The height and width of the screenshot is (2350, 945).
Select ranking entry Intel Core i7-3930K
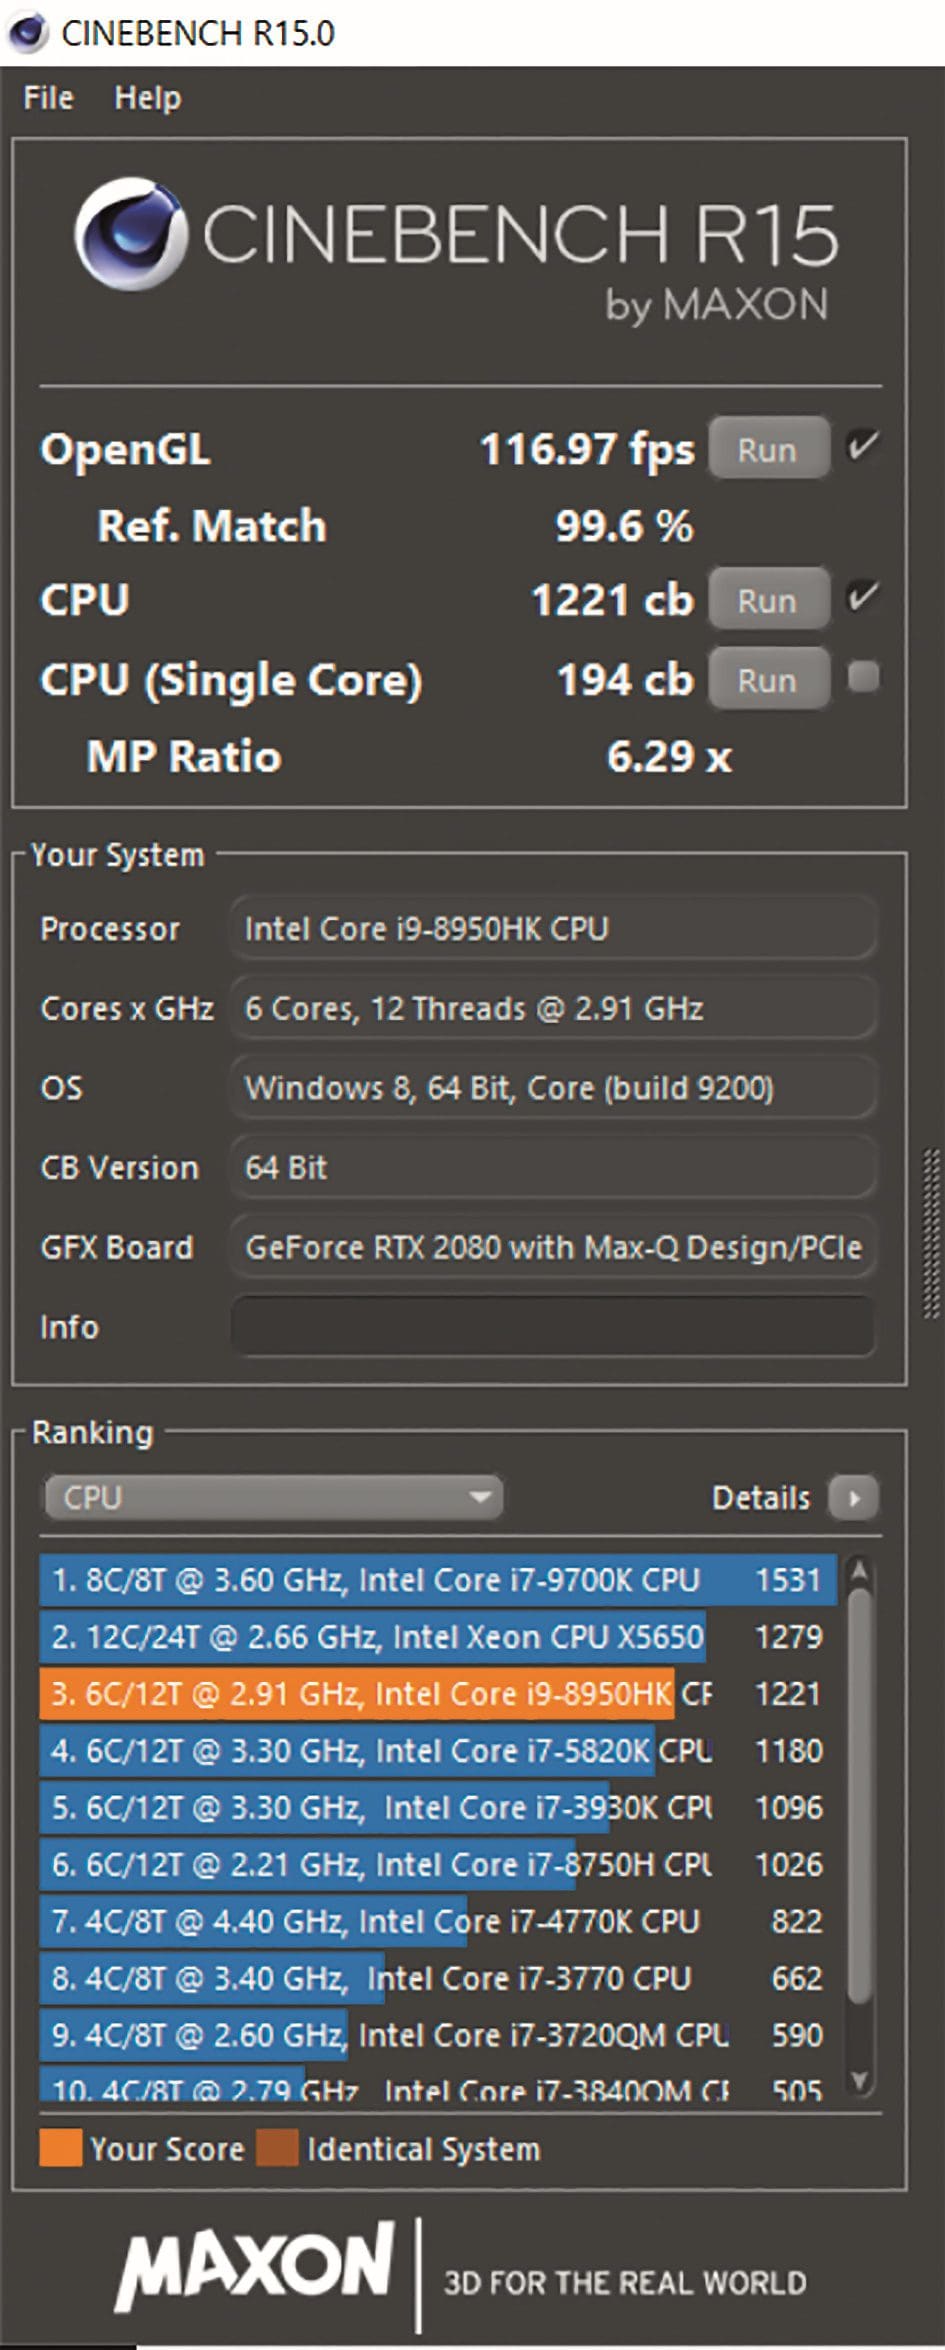click(438, 1808)
